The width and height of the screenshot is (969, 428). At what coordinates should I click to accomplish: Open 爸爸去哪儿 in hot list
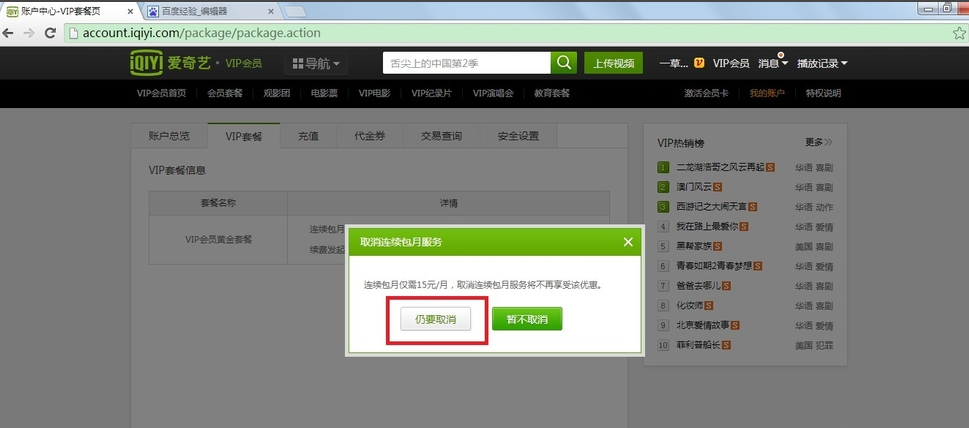click(x=699, y=286)
